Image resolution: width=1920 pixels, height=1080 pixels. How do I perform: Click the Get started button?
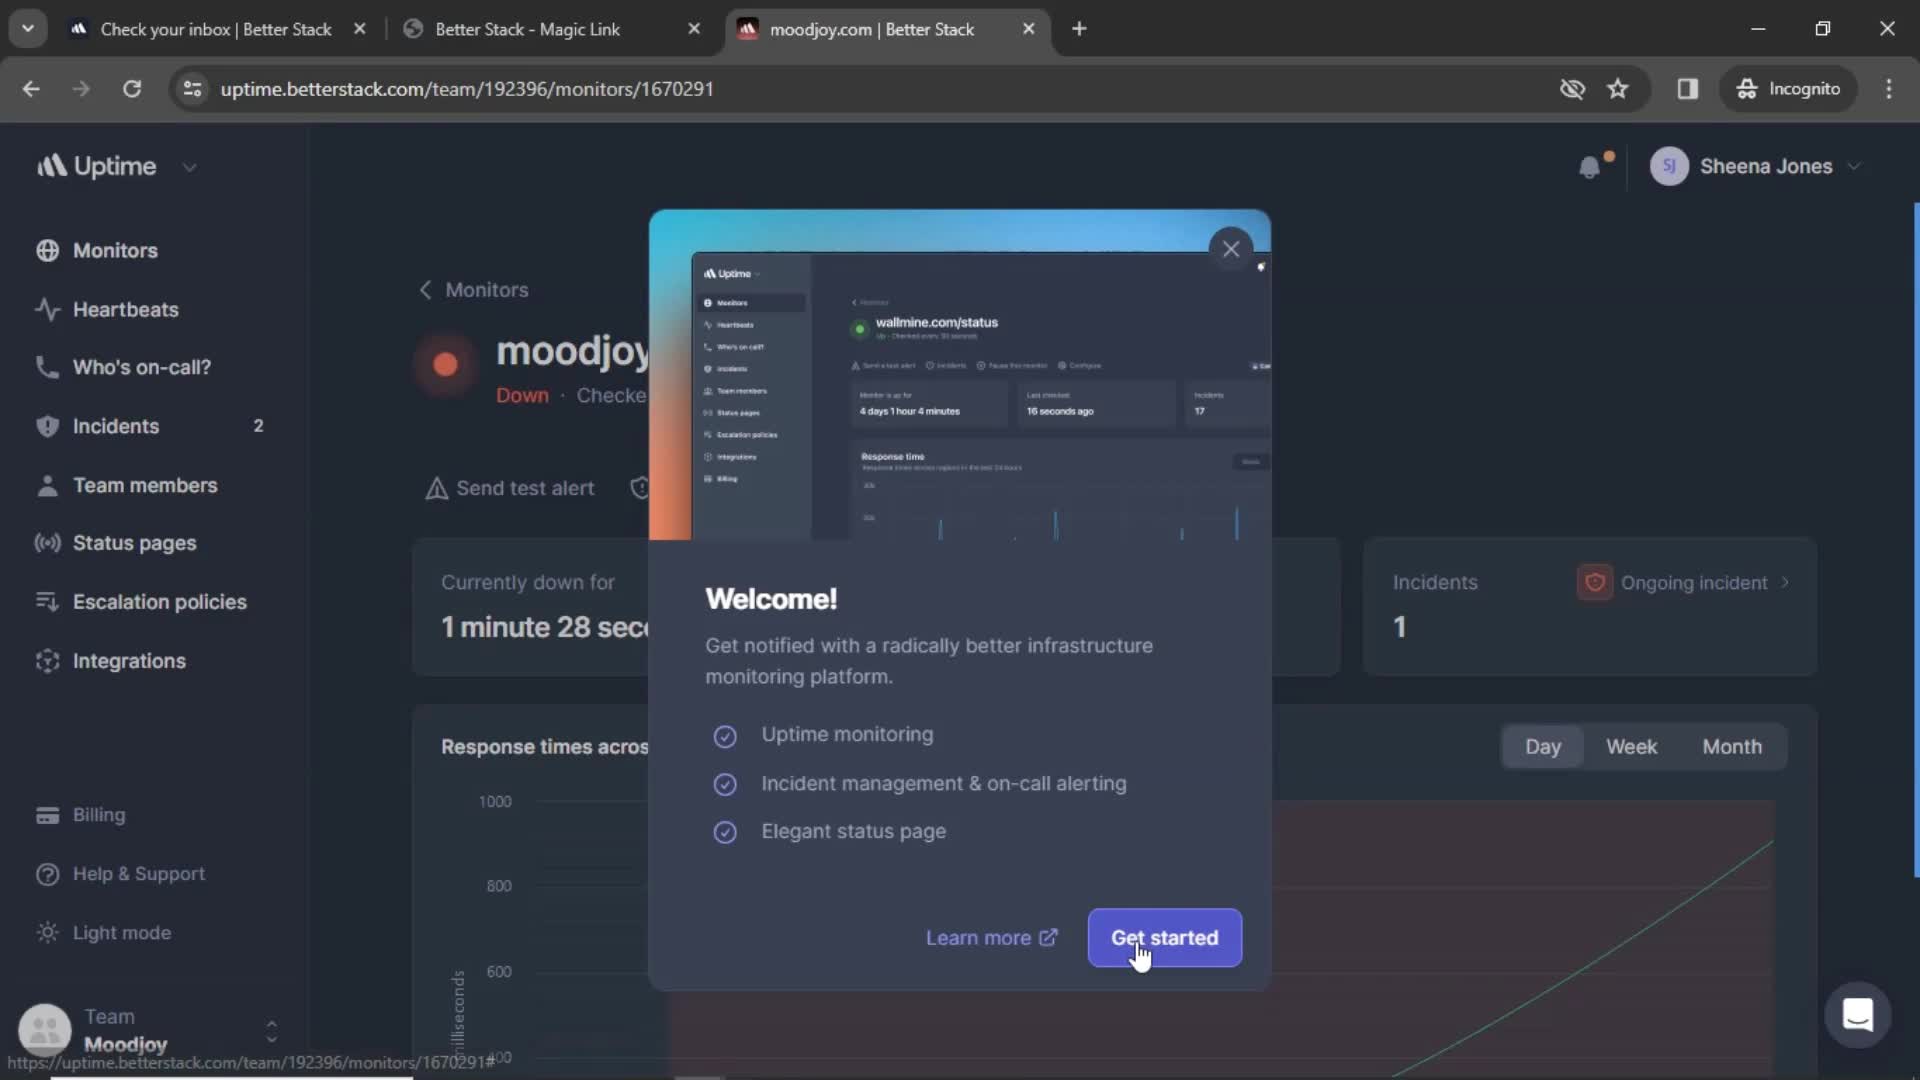(x=1164, y=938)
